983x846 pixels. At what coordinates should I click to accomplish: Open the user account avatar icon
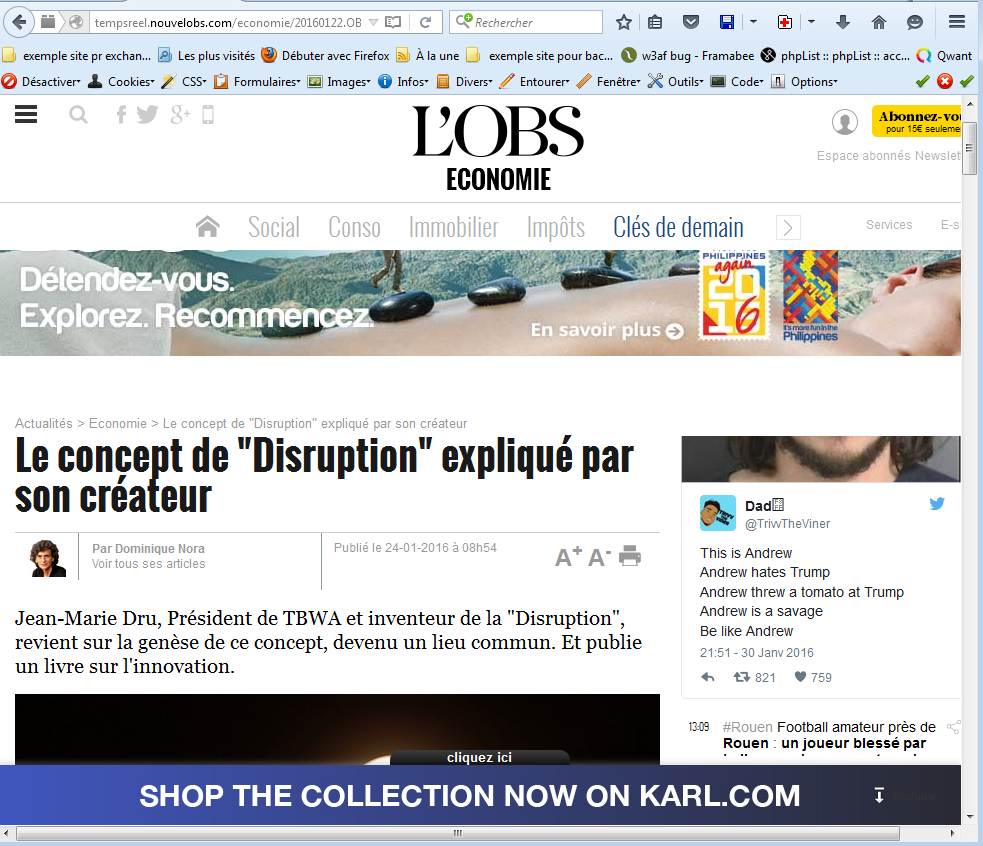pos(844,122)
